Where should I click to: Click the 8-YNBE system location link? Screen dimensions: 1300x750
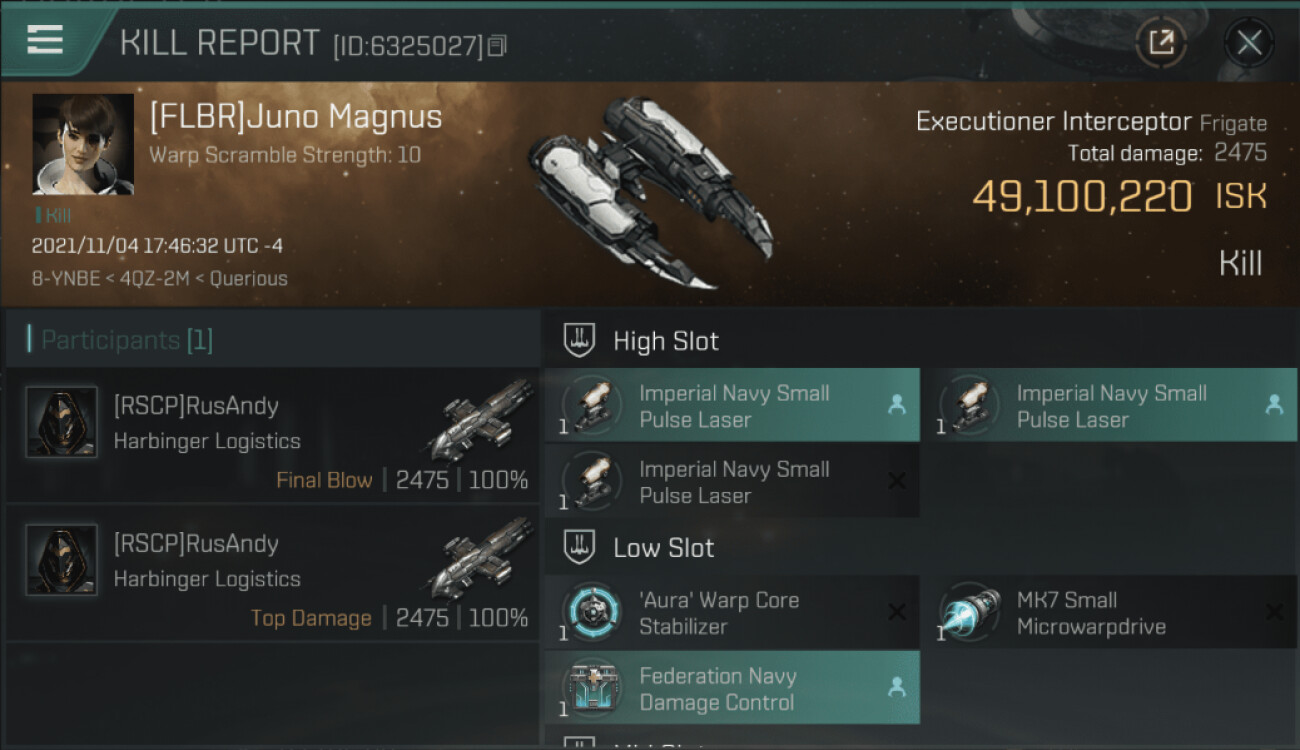click(x=65, y=279)
